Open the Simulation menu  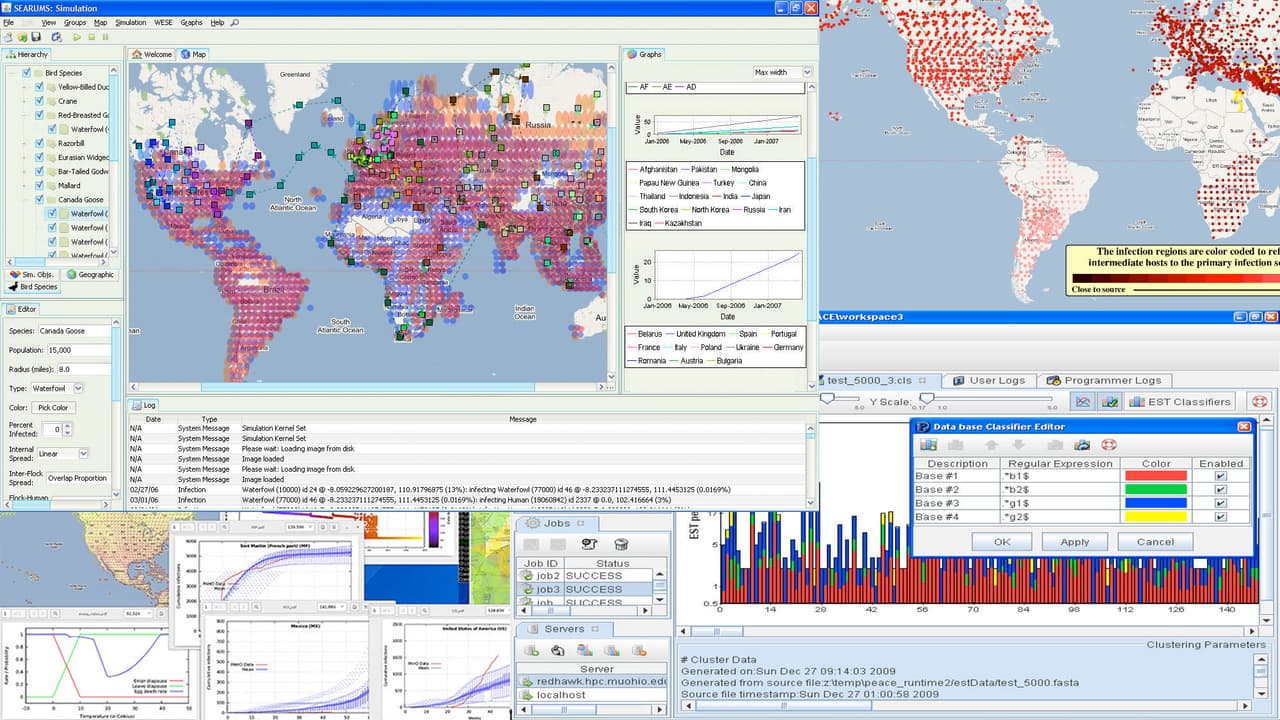[x=130, y=22]
